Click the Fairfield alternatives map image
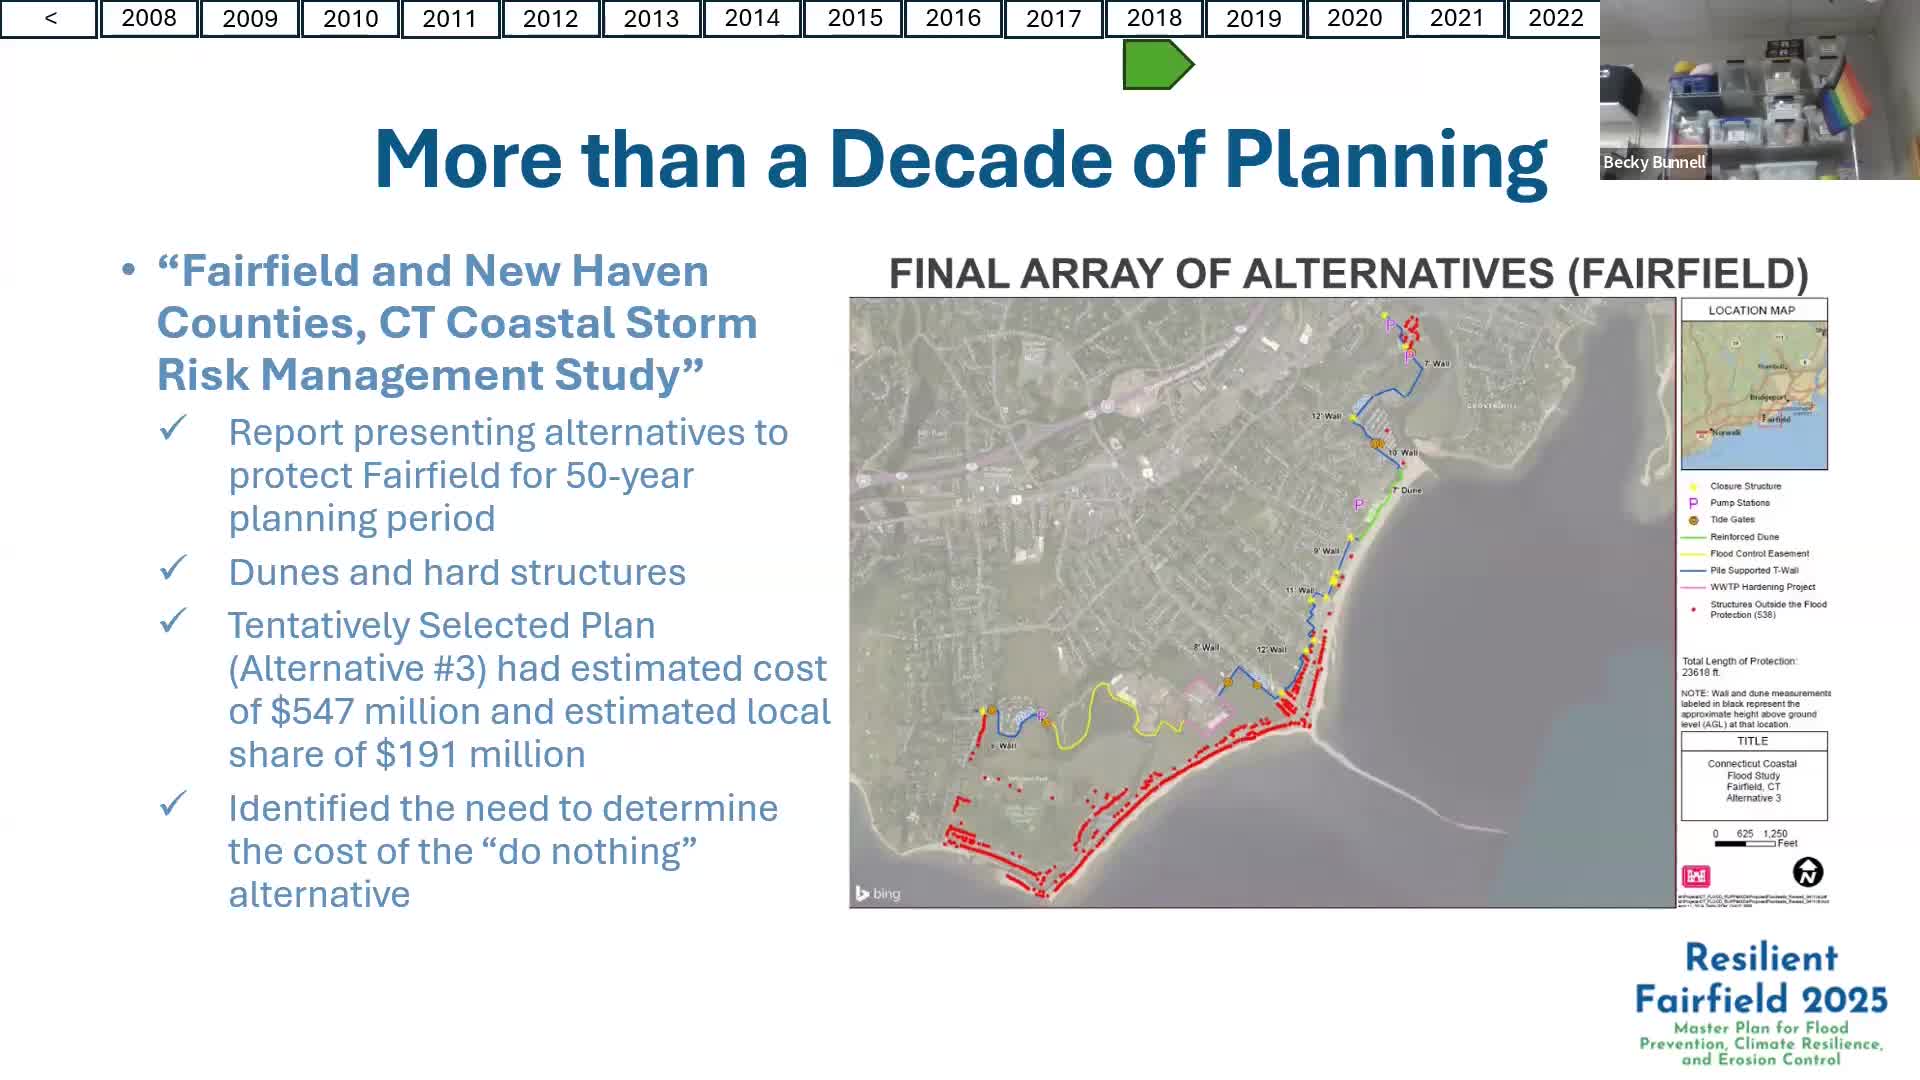The image size is (1920, 1080). click(1262, 602)
